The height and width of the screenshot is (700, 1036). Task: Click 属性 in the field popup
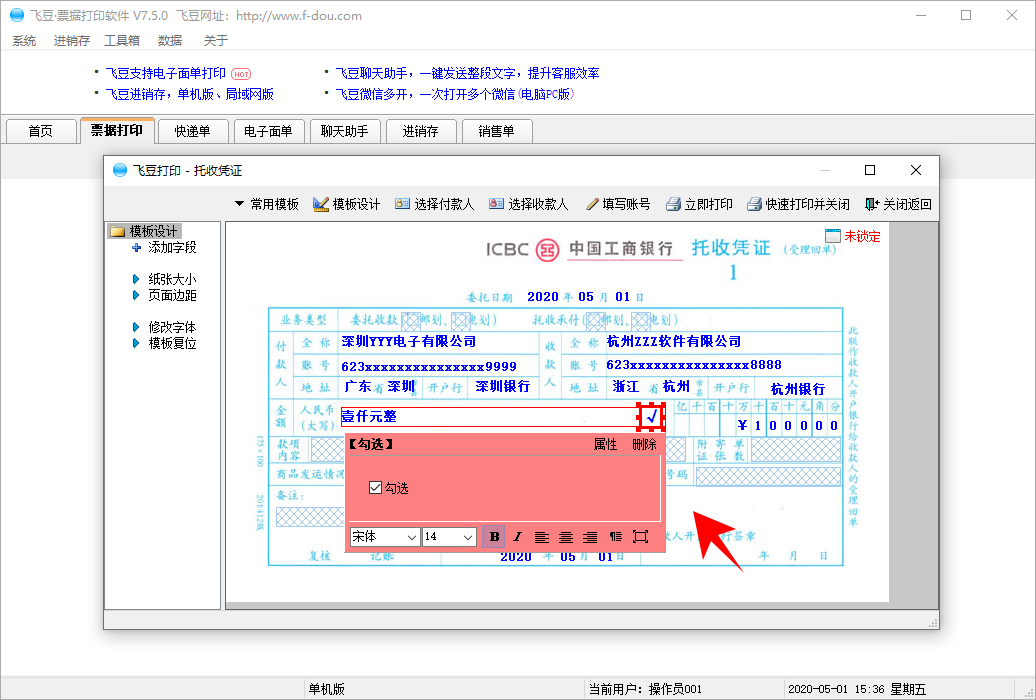tap(605, 444)
